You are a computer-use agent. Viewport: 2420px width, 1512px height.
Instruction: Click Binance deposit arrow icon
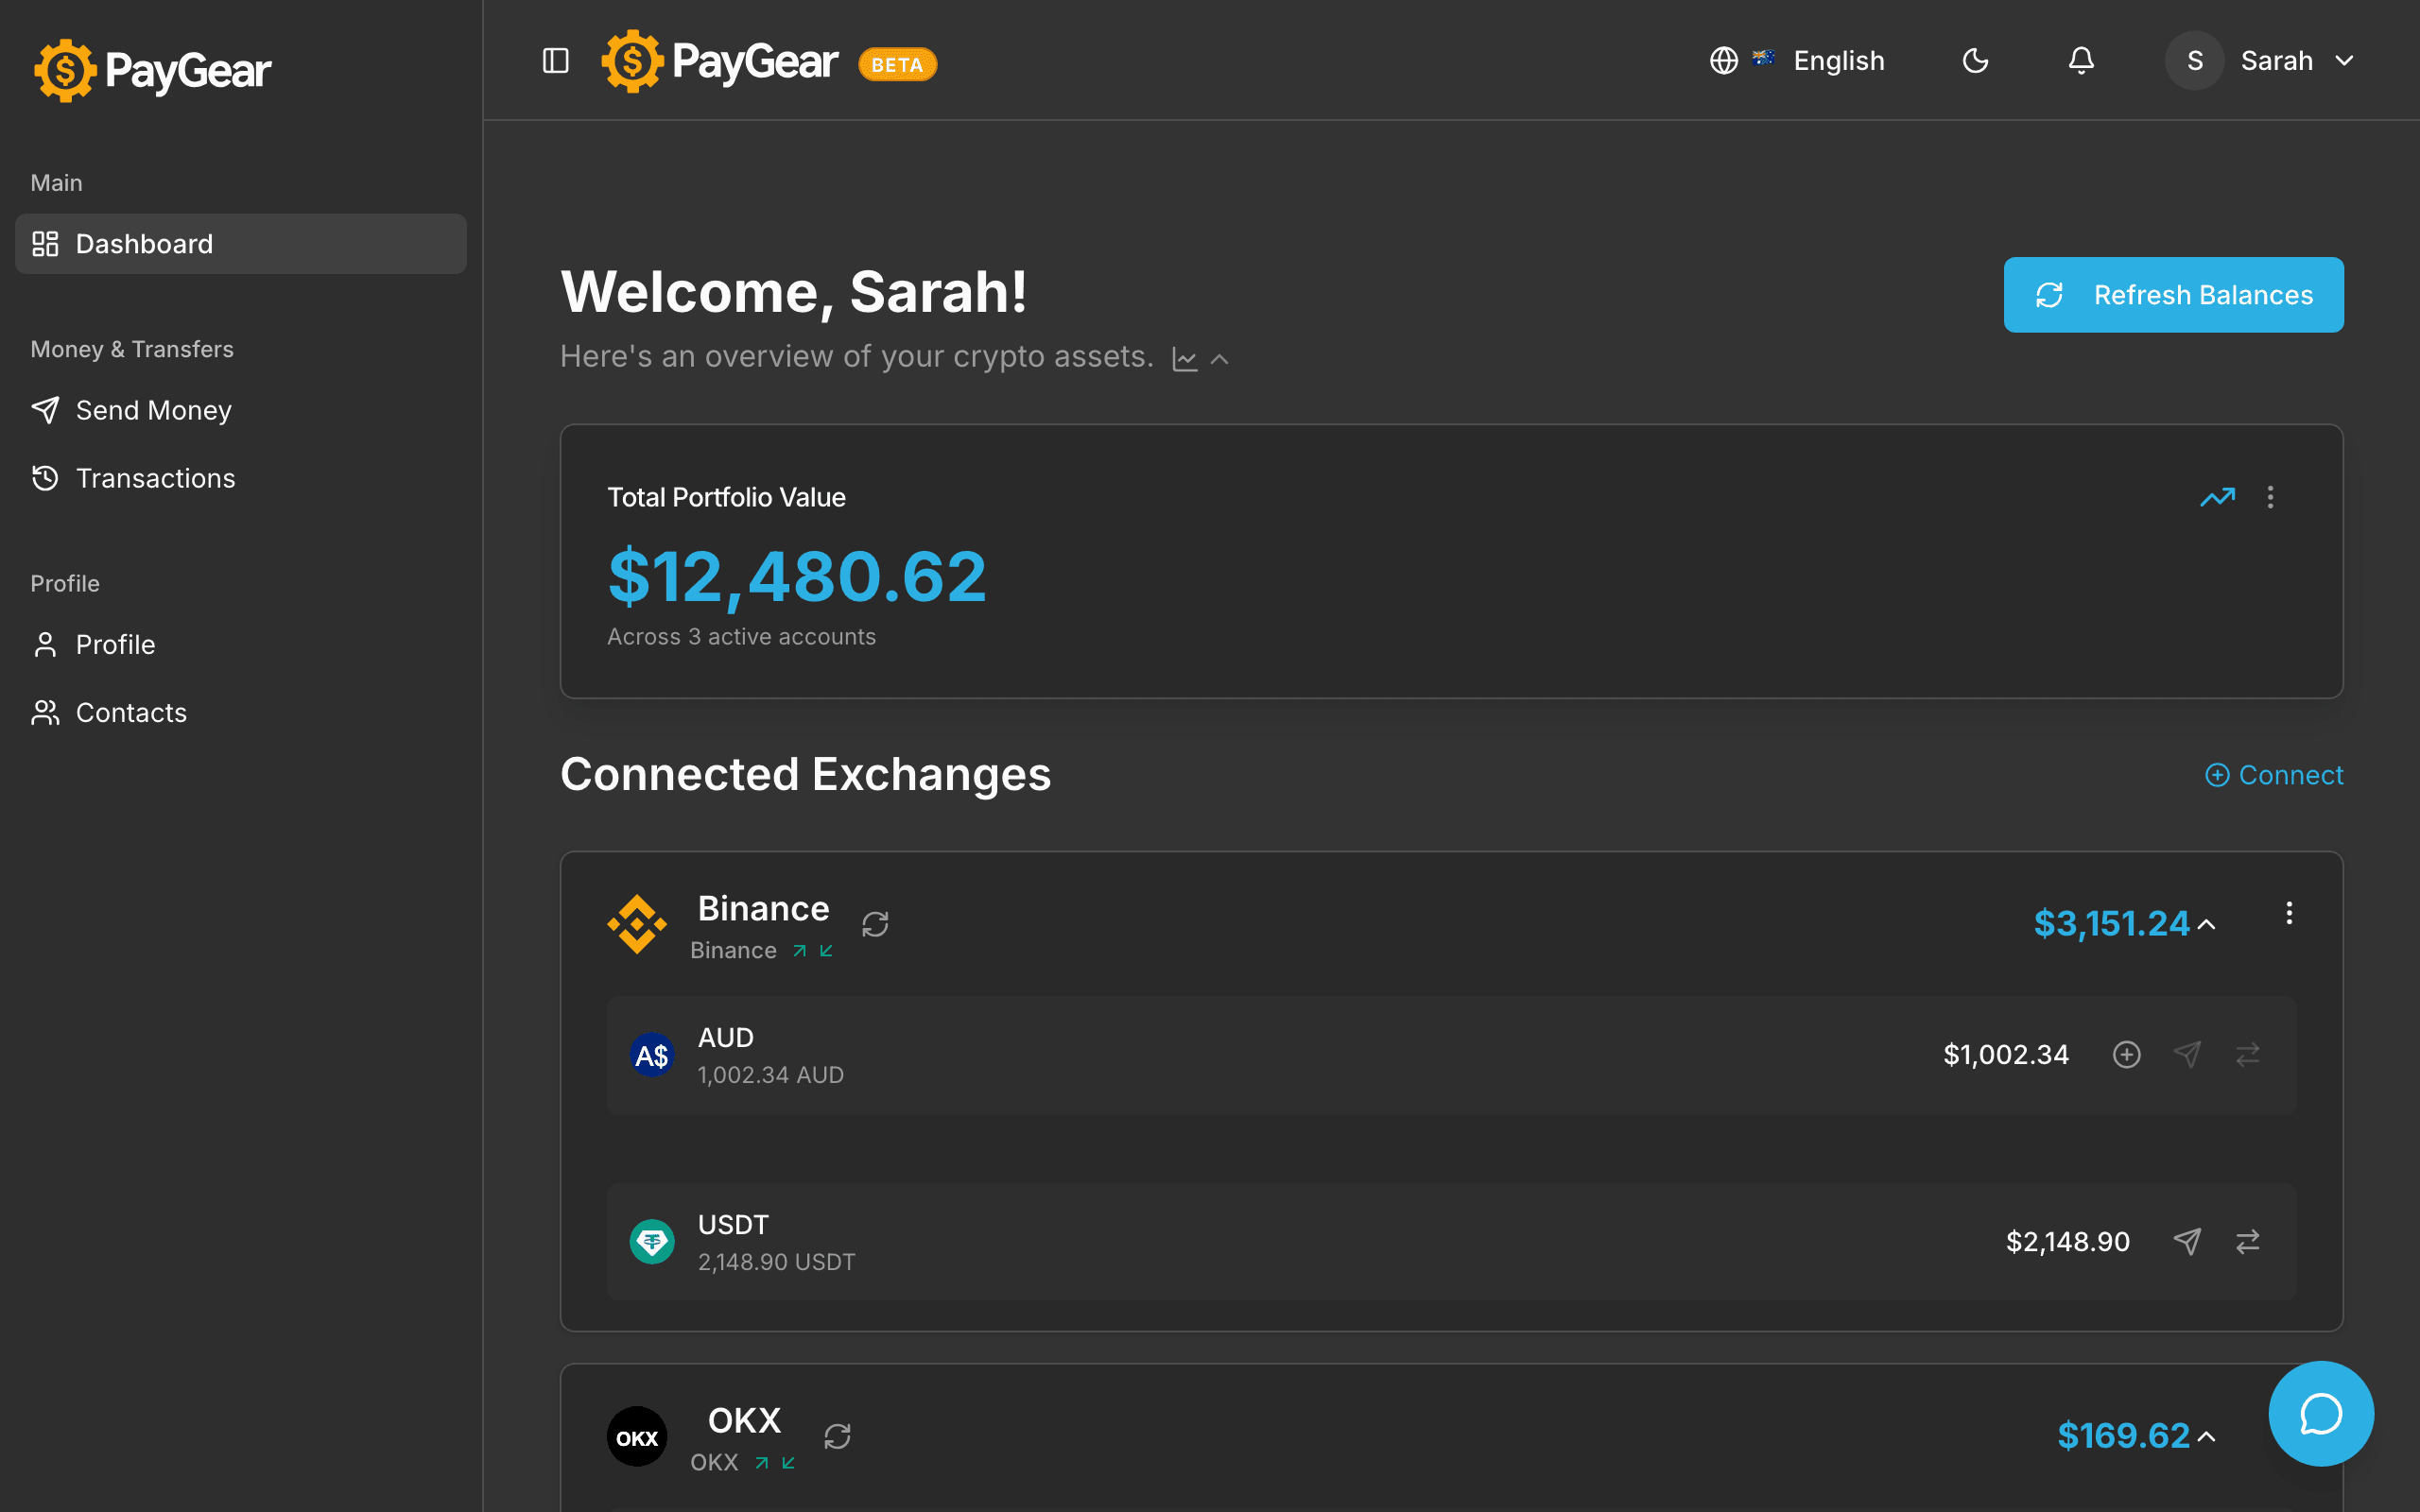click(x=826, y=951)
